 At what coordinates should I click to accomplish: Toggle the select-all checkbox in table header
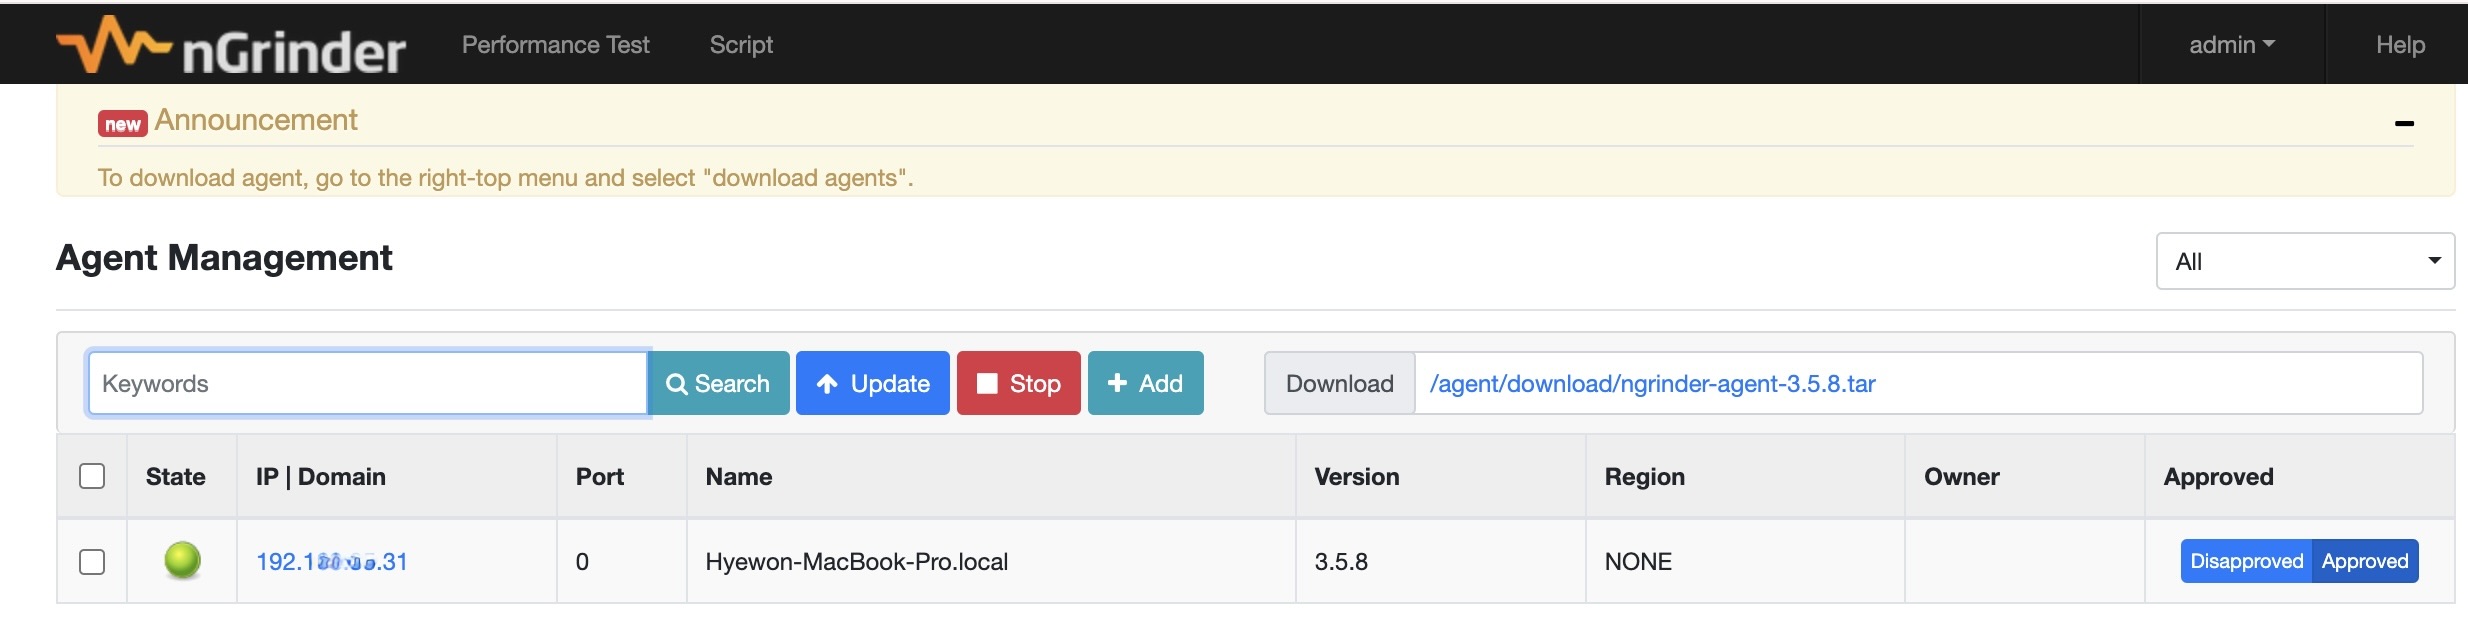[x=92, y=476]
